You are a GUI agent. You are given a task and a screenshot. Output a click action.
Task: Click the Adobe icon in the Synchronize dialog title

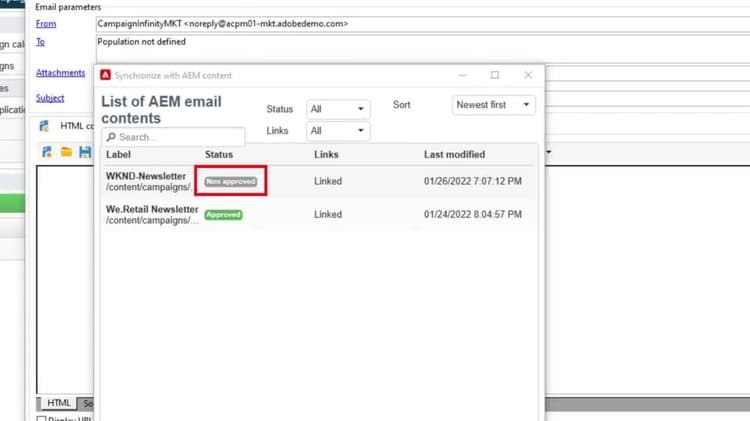[105, 75]
